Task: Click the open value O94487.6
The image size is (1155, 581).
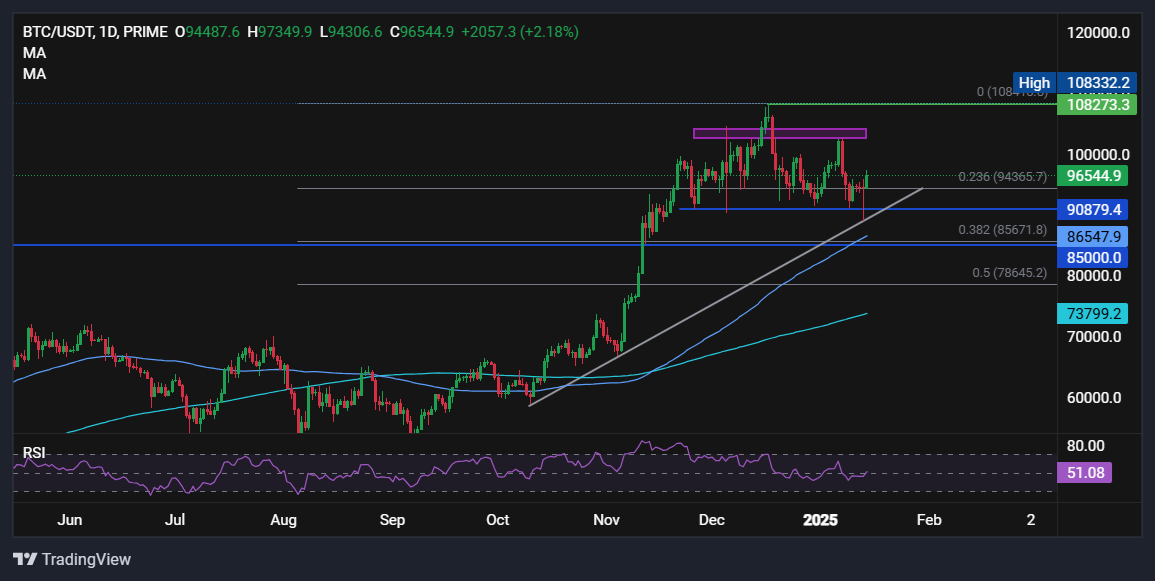Action: click(207, 32)
